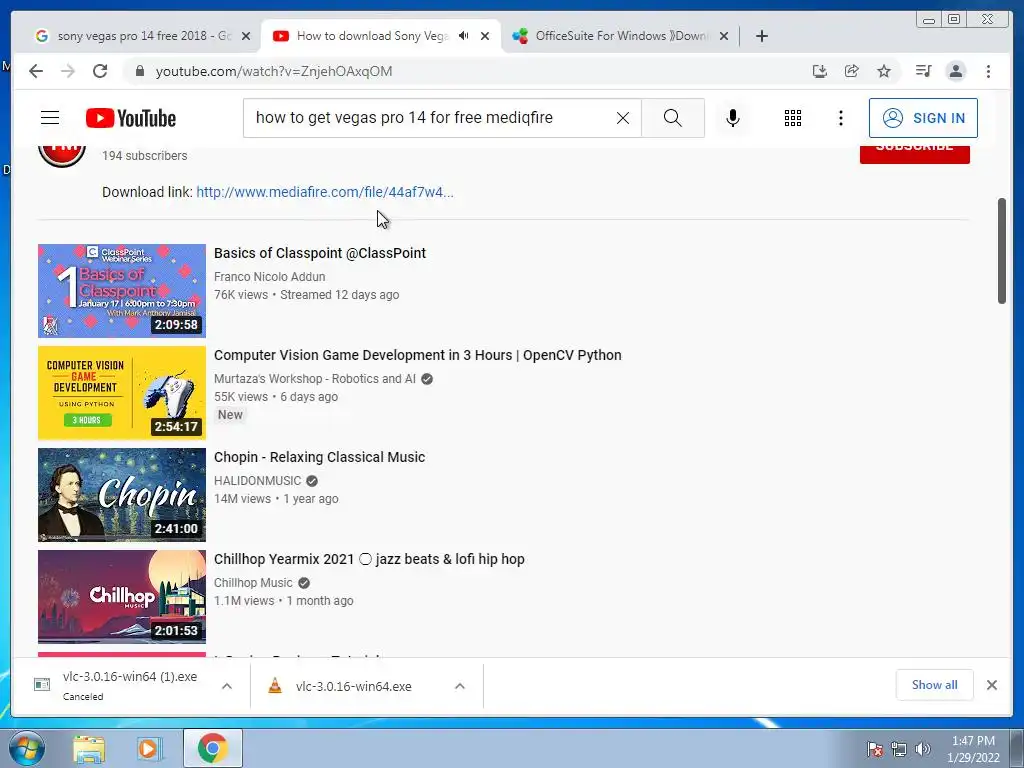Launch Windows Media Player from taskbar
This screenshot has height=768, width=1024.
(x=149, y=748)
